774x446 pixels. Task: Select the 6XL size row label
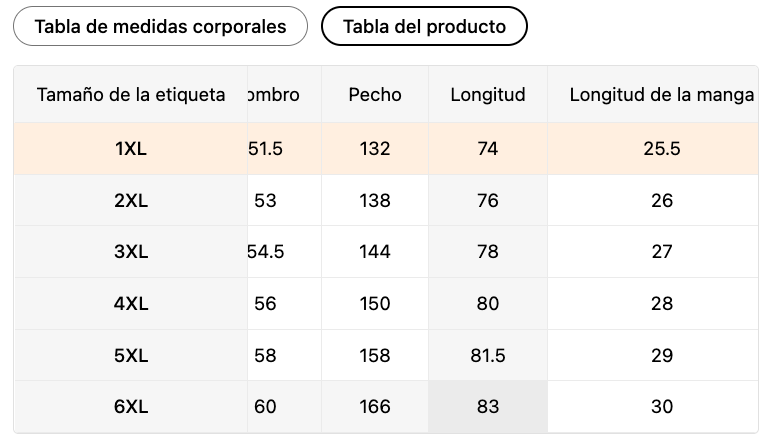tap(131, 407)
